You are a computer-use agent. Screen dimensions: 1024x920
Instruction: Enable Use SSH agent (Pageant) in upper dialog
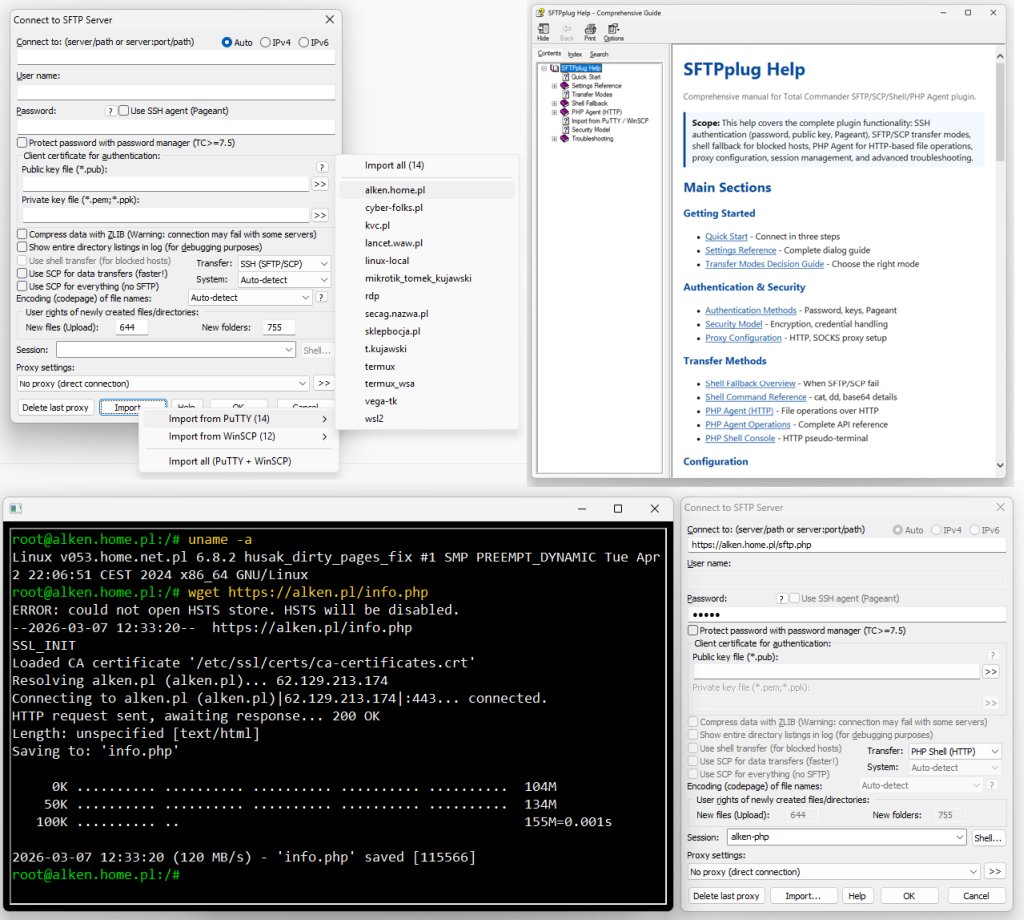[123, 111]
